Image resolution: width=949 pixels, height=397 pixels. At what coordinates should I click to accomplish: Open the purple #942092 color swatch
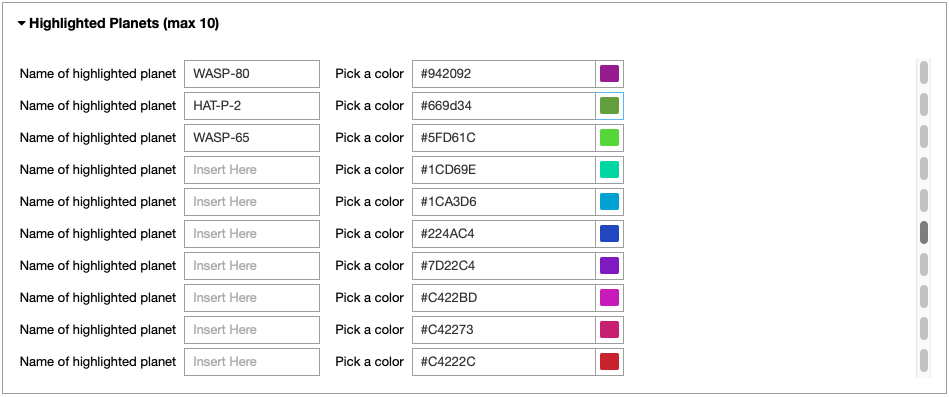pyautogui.click(x=609, y=74)
